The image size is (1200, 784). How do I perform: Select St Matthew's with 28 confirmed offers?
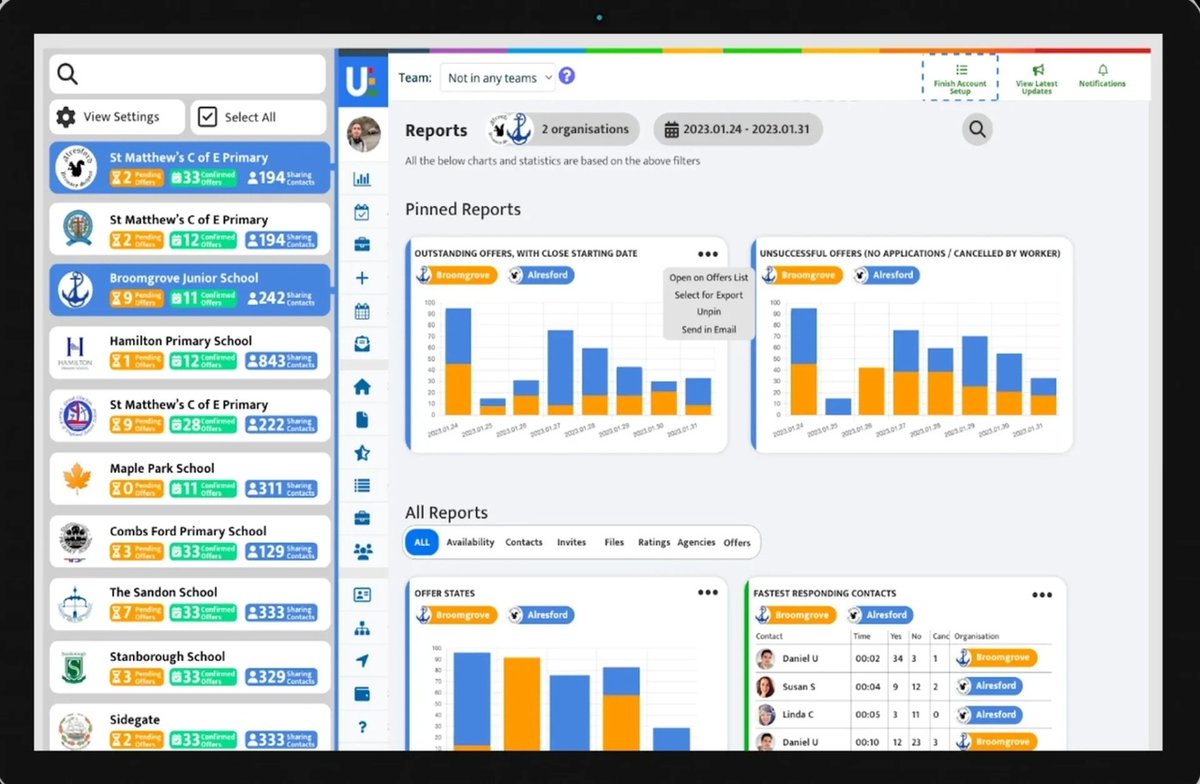pos(189,416)
